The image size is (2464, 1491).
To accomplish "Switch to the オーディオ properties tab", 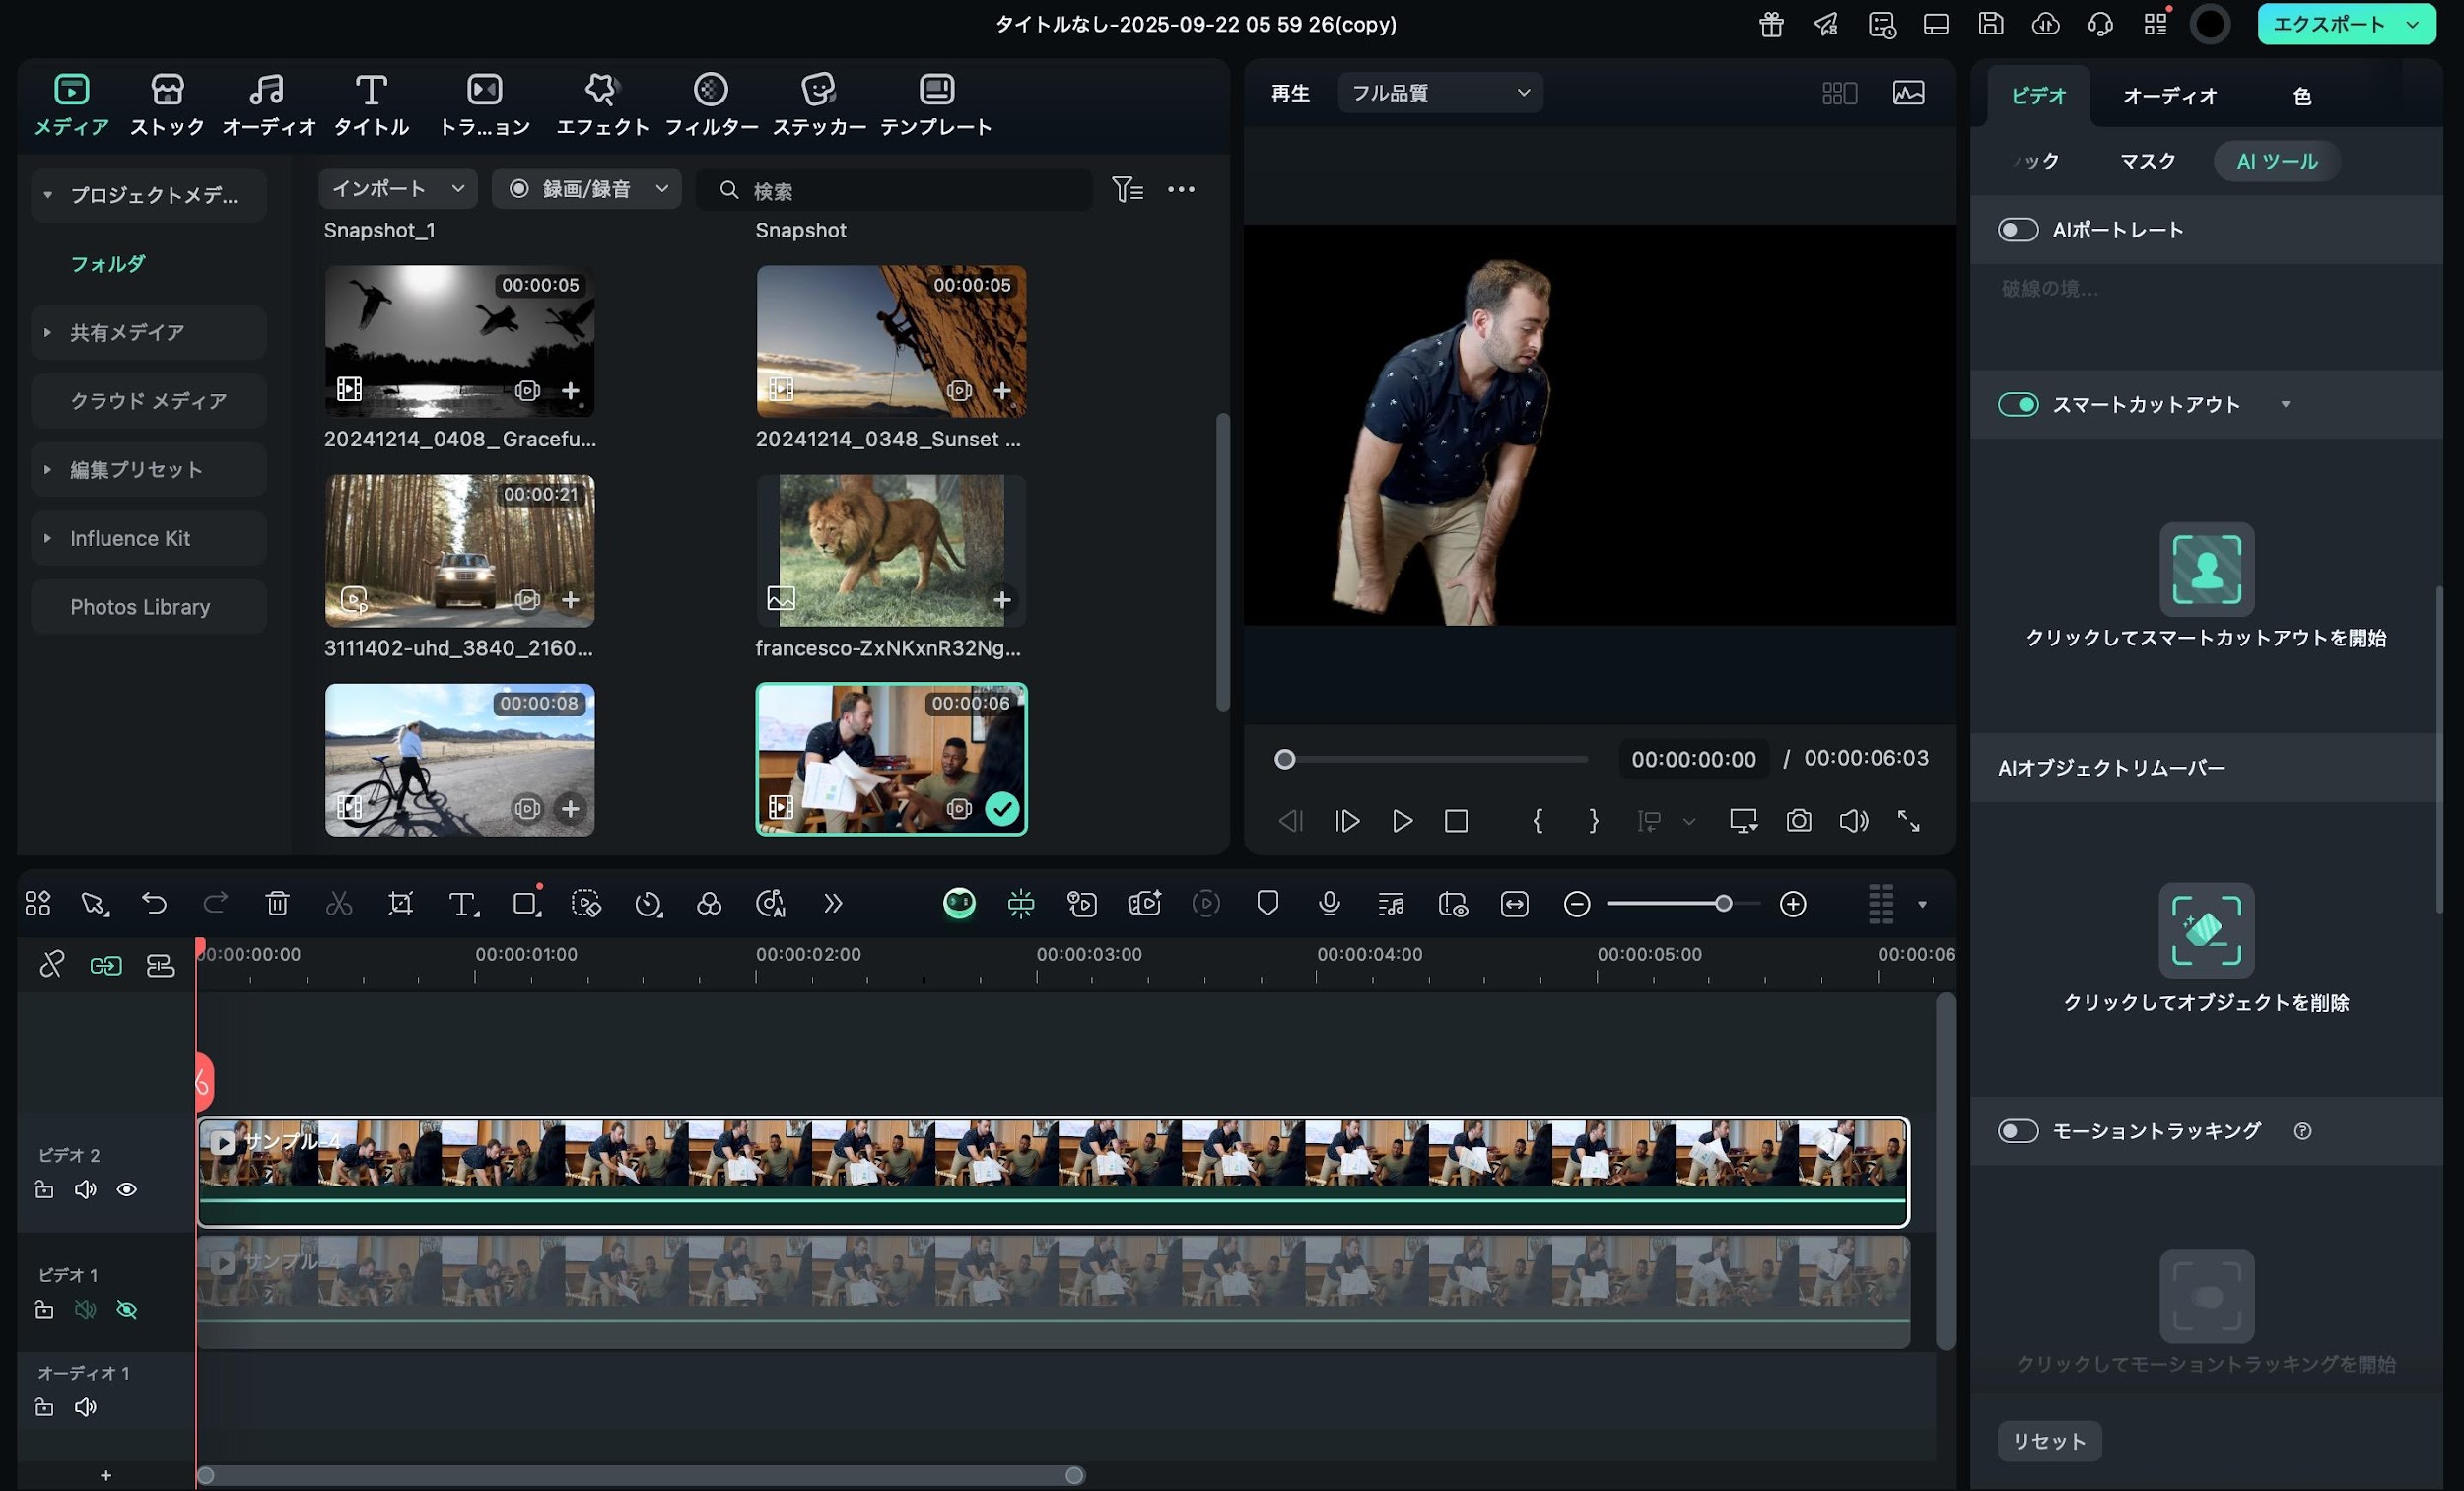I will tap(2170, 96).
